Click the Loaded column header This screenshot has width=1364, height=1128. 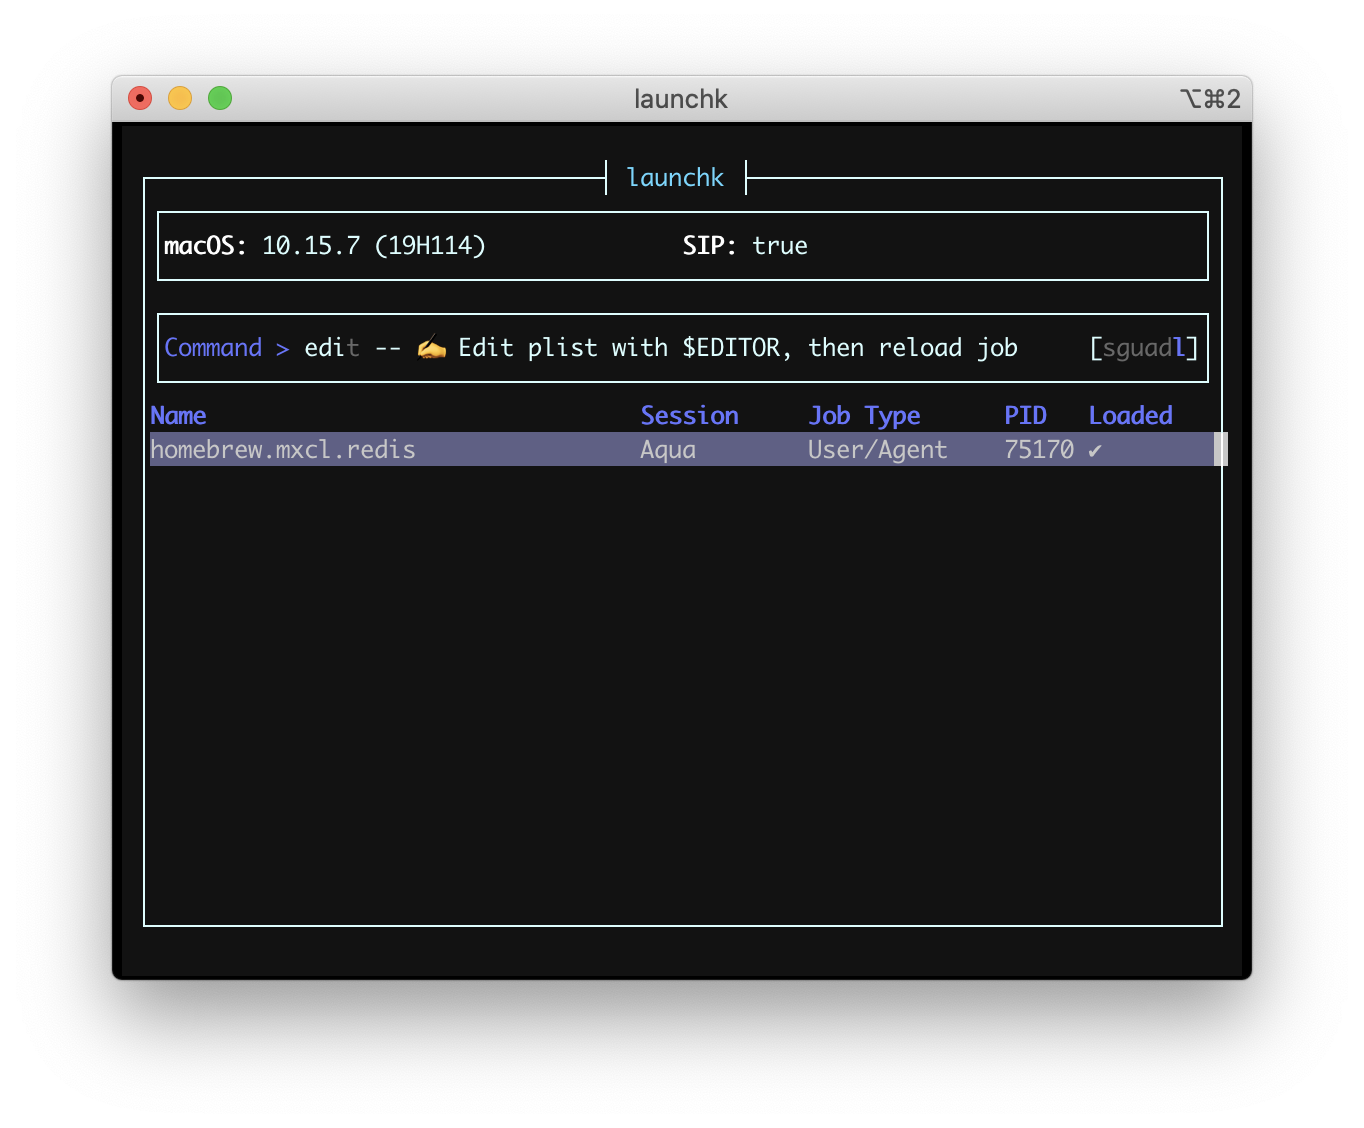point(1130,416)
